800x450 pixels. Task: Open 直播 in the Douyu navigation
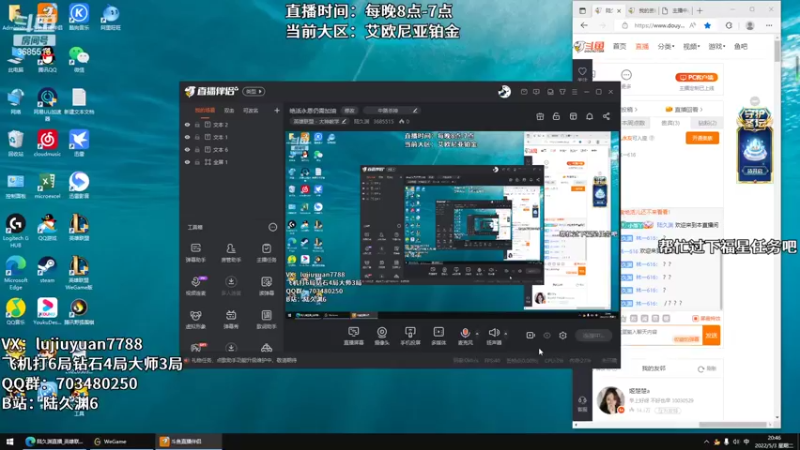[x=642, y=46]
